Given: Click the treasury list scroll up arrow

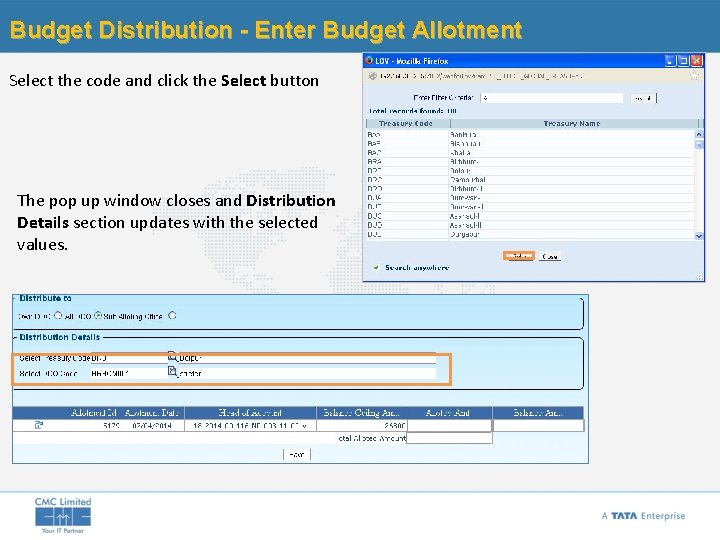Looking at the screenshot, I should click(699, 134).
